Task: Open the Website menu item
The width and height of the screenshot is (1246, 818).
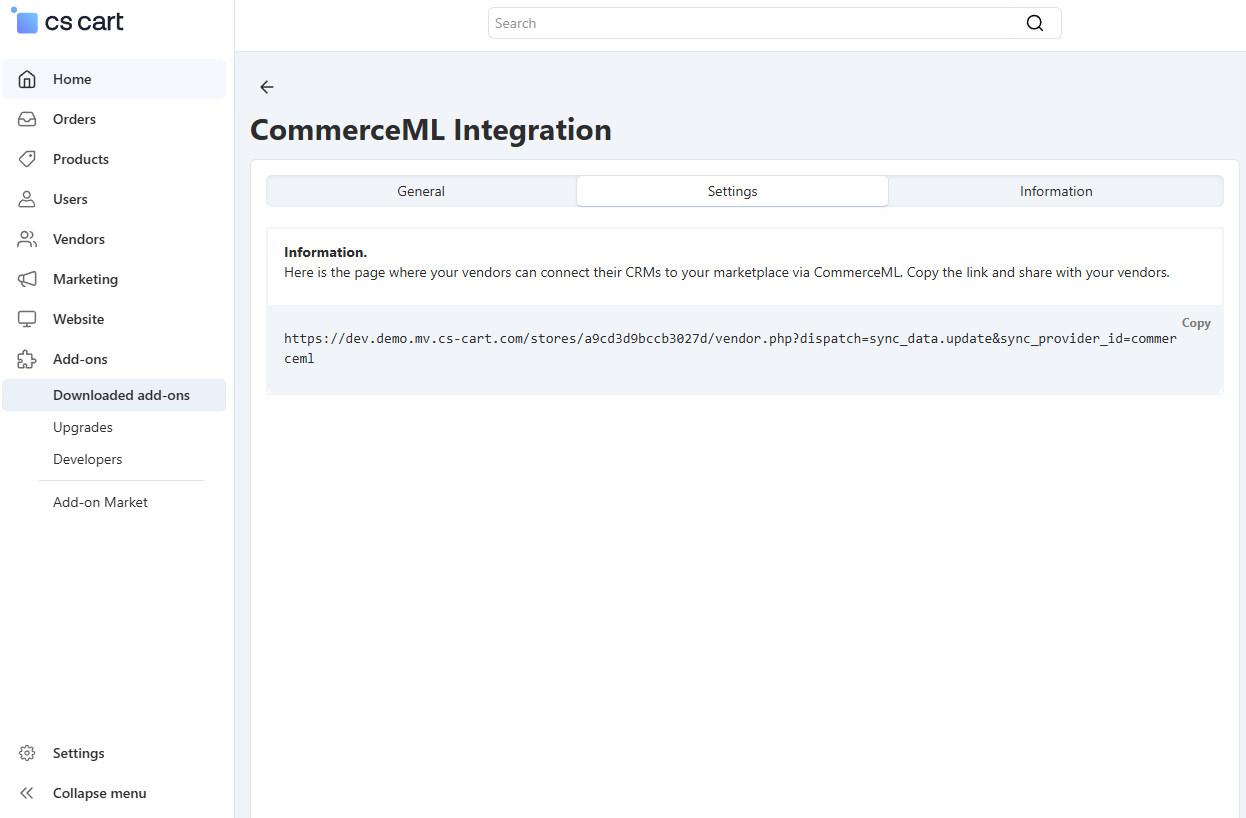Action: point(114,319)
